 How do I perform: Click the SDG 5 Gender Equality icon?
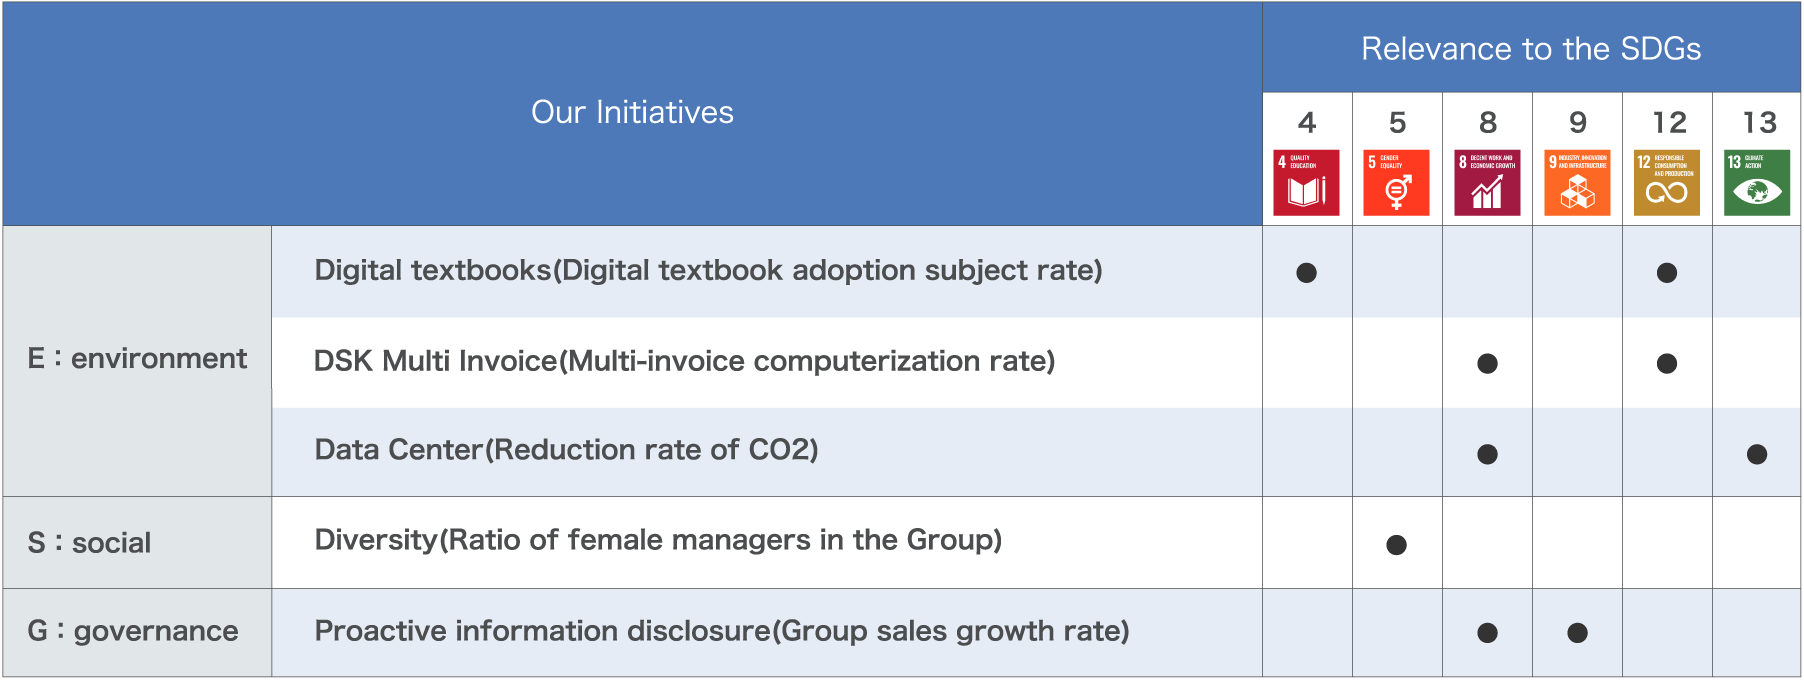click(x=1396, y=183)
